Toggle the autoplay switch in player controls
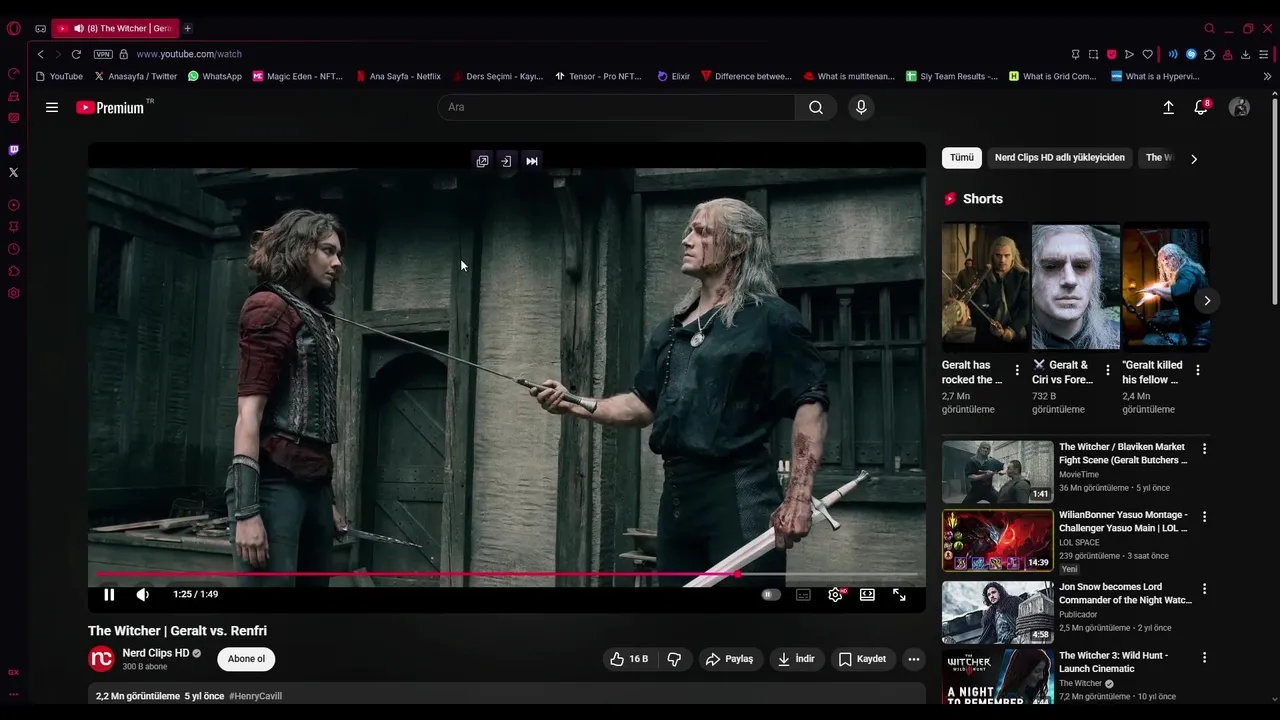Viewport: 1280px width, 720px height. click(770, 594)
